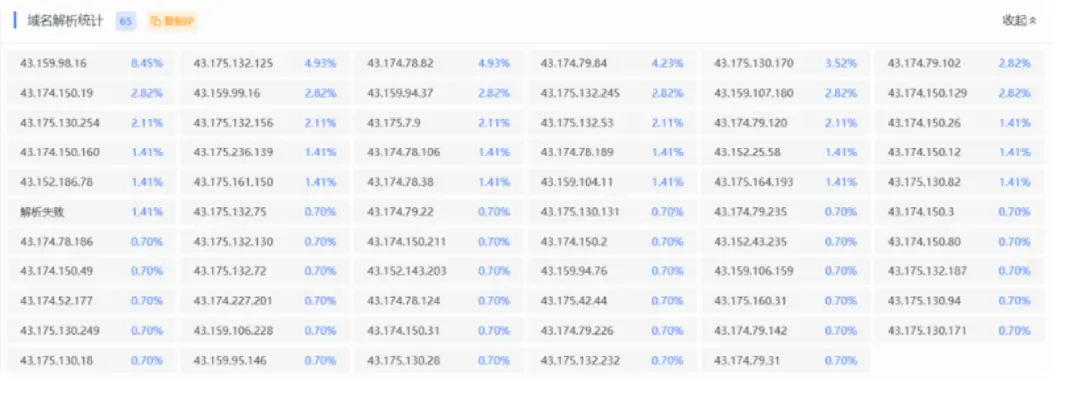Select IP 43.159.95.146

pos(230,361)
